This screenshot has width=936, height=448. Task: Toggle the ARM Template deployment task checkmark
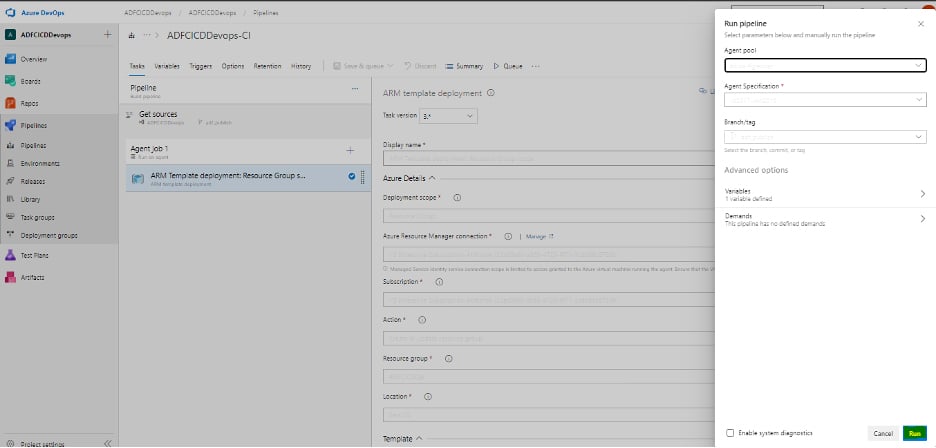pyautogui.click(x=352, y=176)
